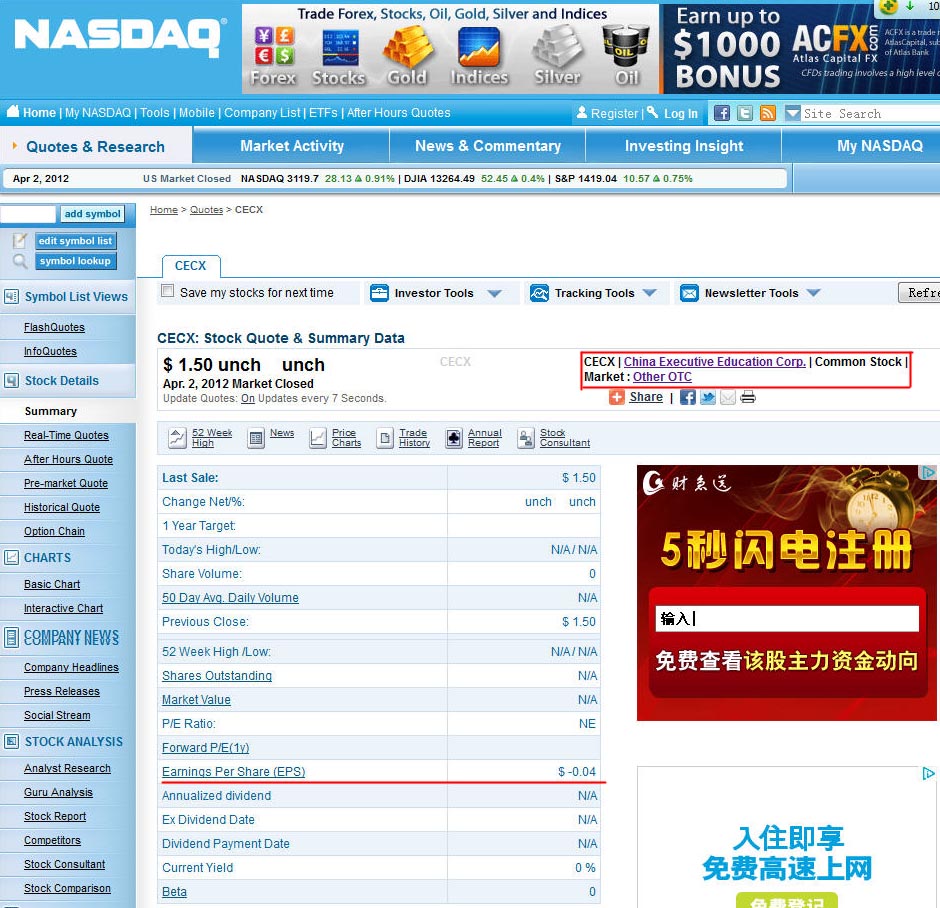Viewport: 940px width, 908px height.
Task: Click the input field in red Chinese ad
Action: click(787, 619)
